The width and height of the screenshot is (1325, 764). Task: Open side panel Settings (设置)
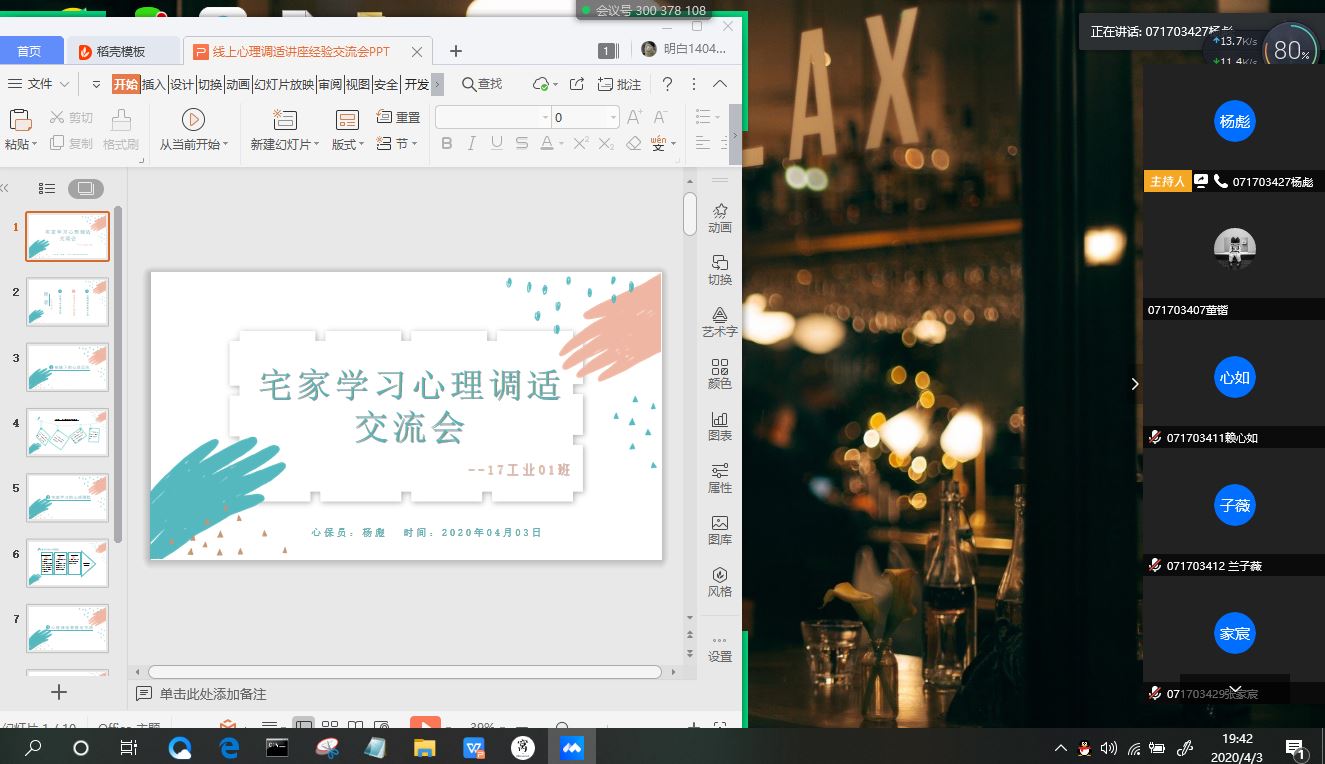[720, 648]
